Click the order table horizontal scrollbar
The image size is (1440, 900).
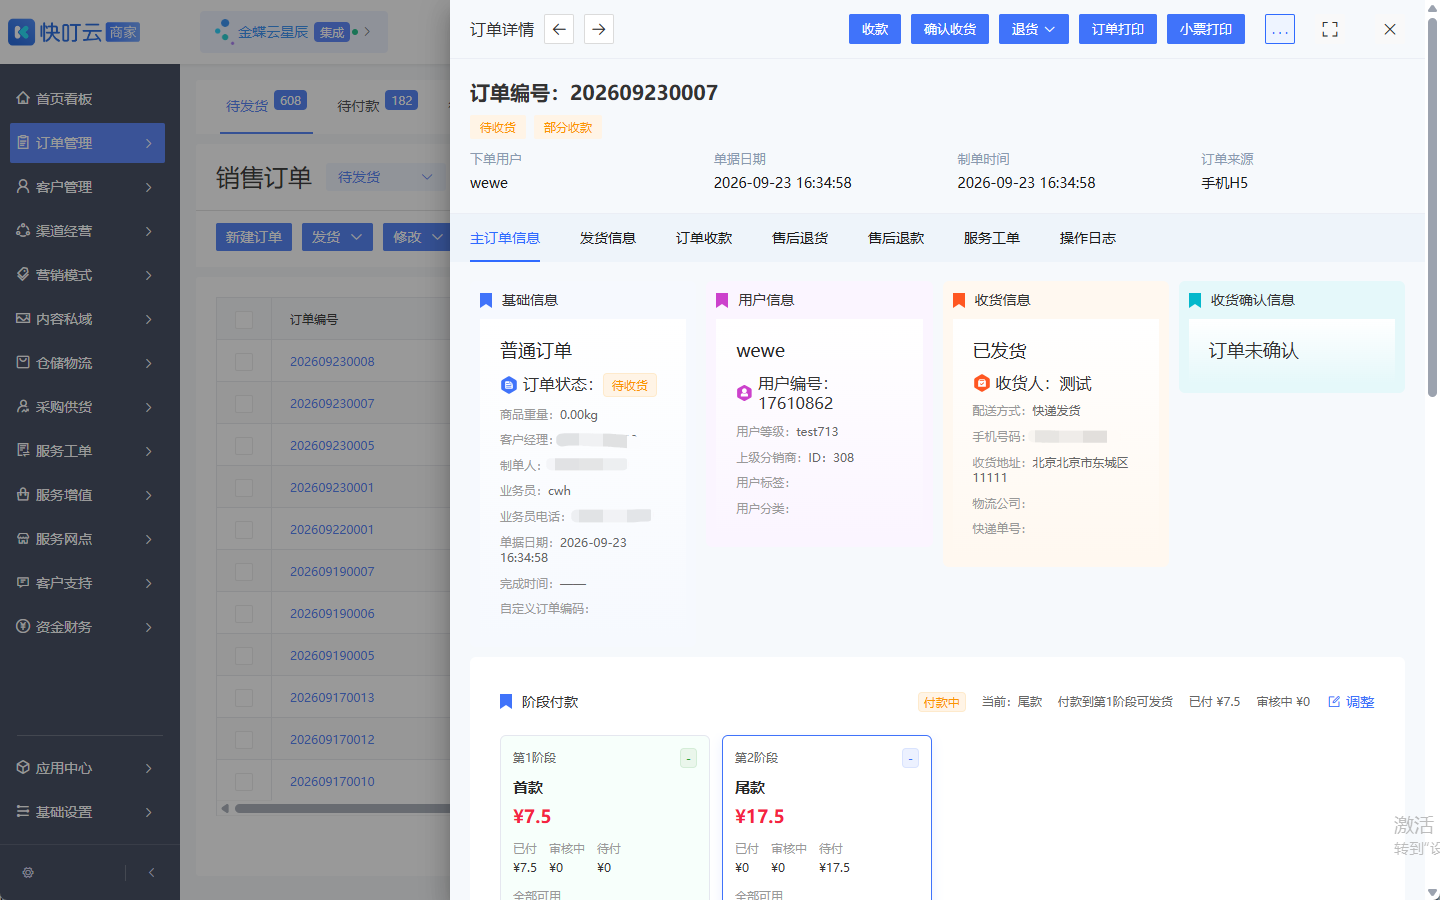[x=342, y=808]
